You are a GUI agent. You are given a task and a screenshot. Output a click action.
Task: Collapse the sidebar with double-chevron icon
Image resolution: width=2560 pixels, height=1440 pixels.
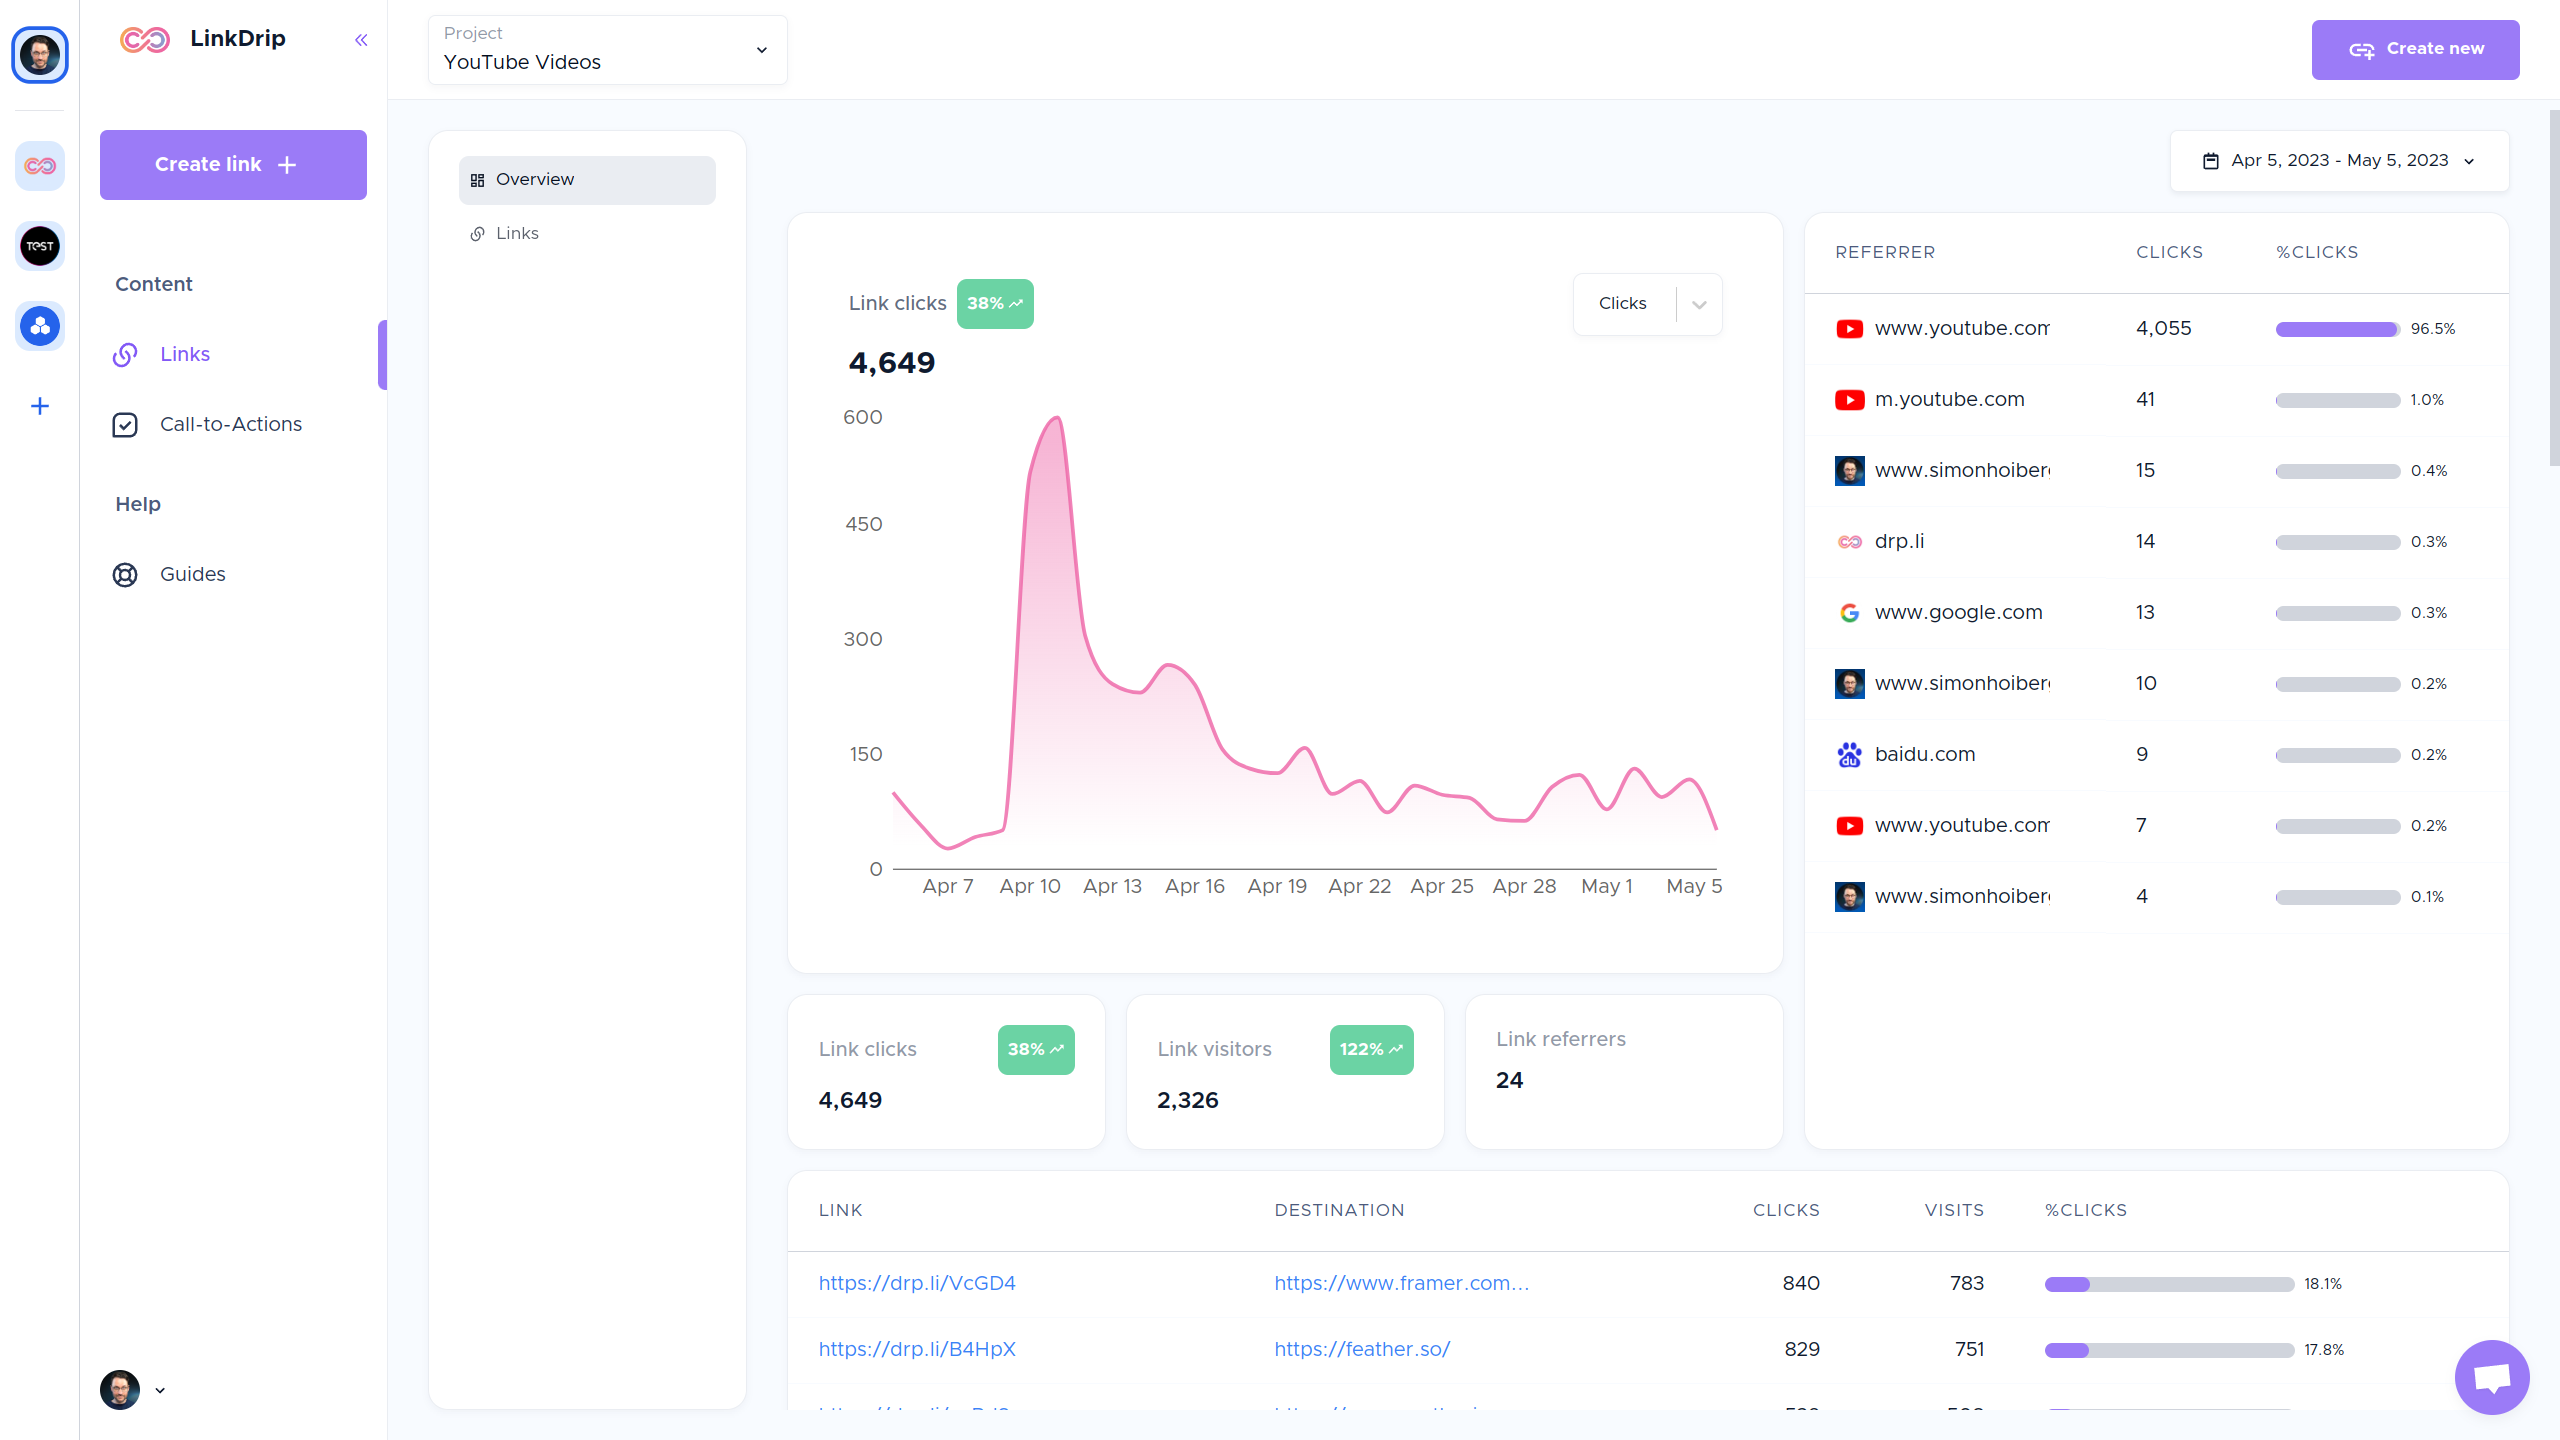361,40
